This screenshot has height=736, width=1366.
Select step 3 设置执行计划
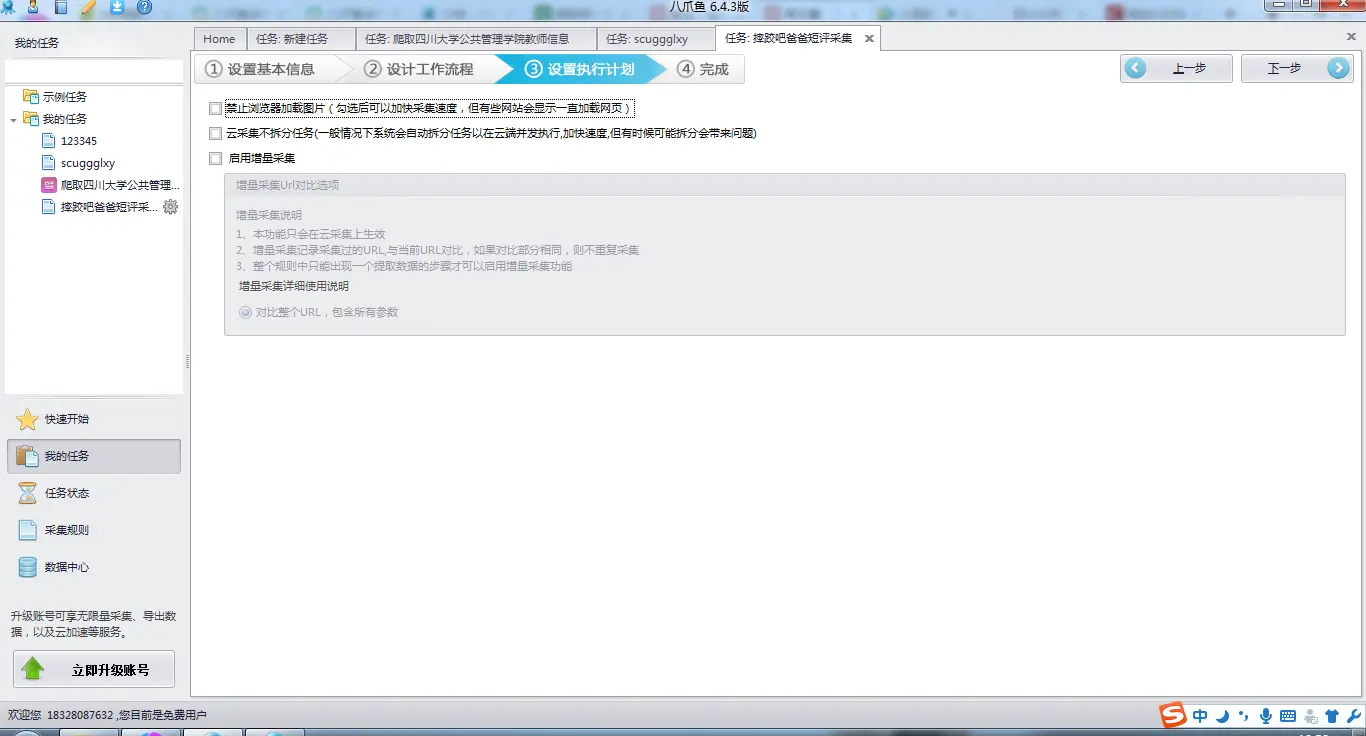click(x=580, y=69)
